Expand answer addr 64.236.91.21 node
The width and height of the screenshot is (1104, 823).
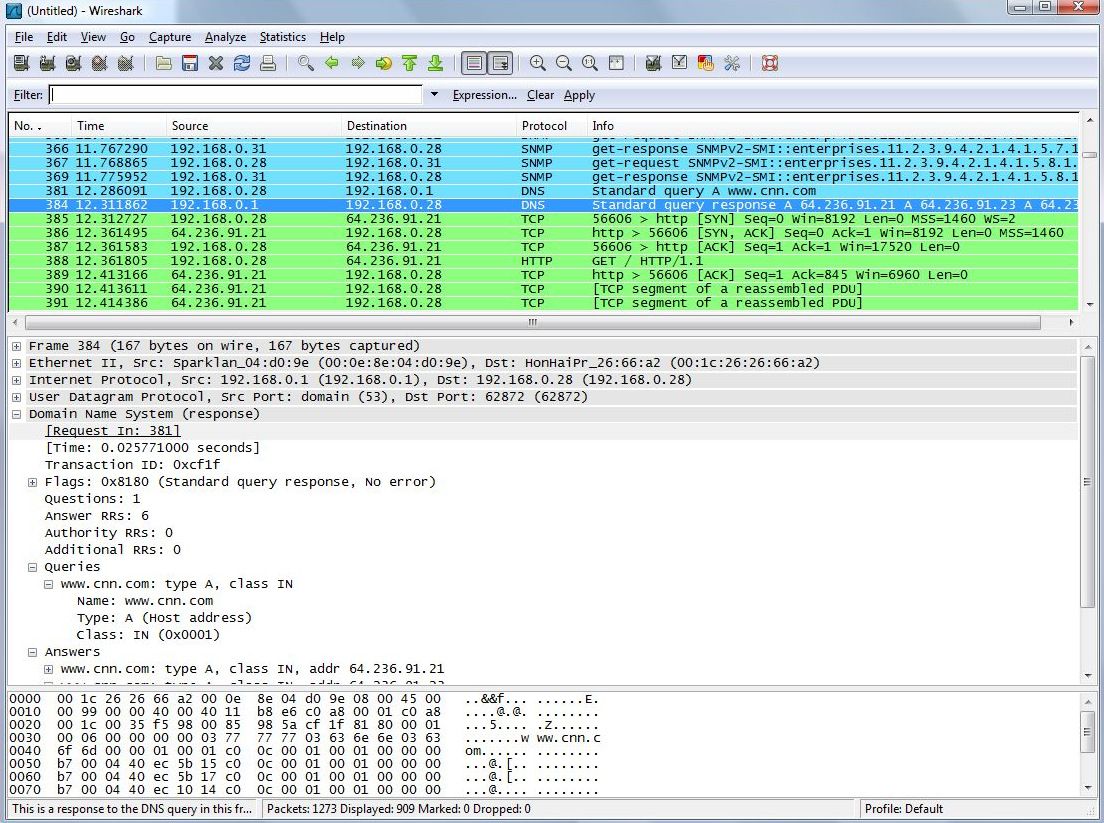tap(49, 670)
